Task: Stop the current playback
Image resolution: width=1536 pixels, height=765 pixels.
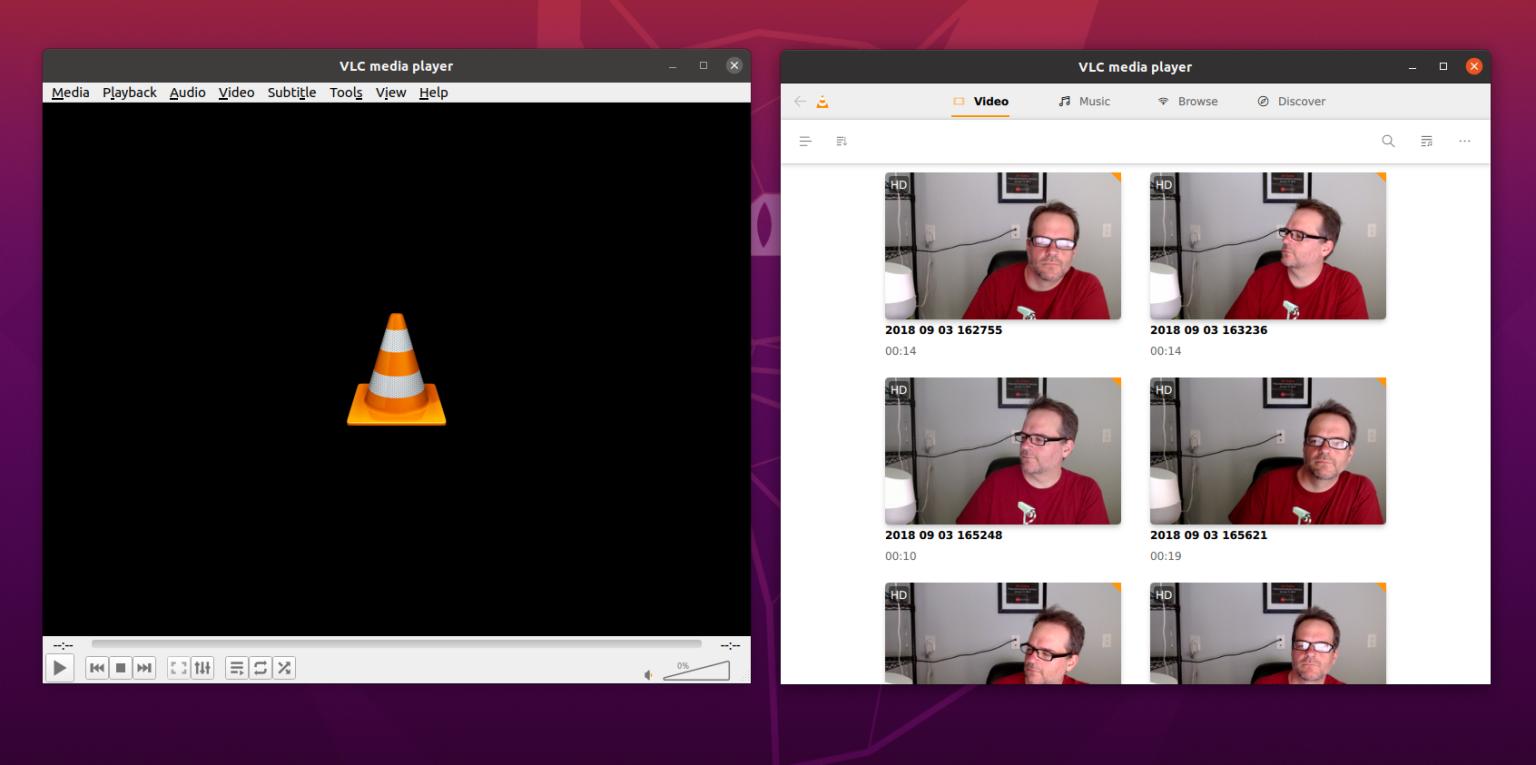Action: (x=120, y=667)
